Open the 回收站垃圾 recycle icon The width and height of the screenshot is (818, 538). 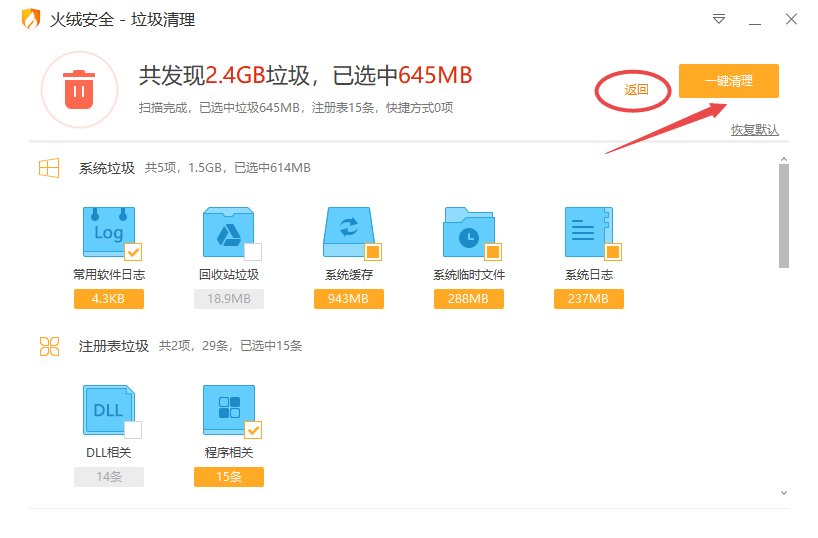228,232
